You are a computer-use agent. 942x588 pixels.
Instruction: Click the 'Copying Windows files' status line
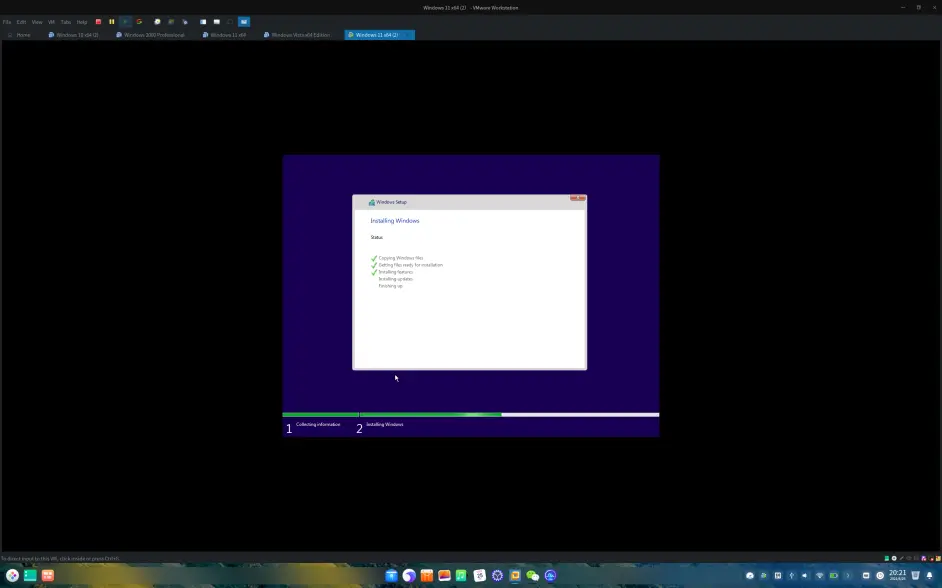[x=401, y=258]
